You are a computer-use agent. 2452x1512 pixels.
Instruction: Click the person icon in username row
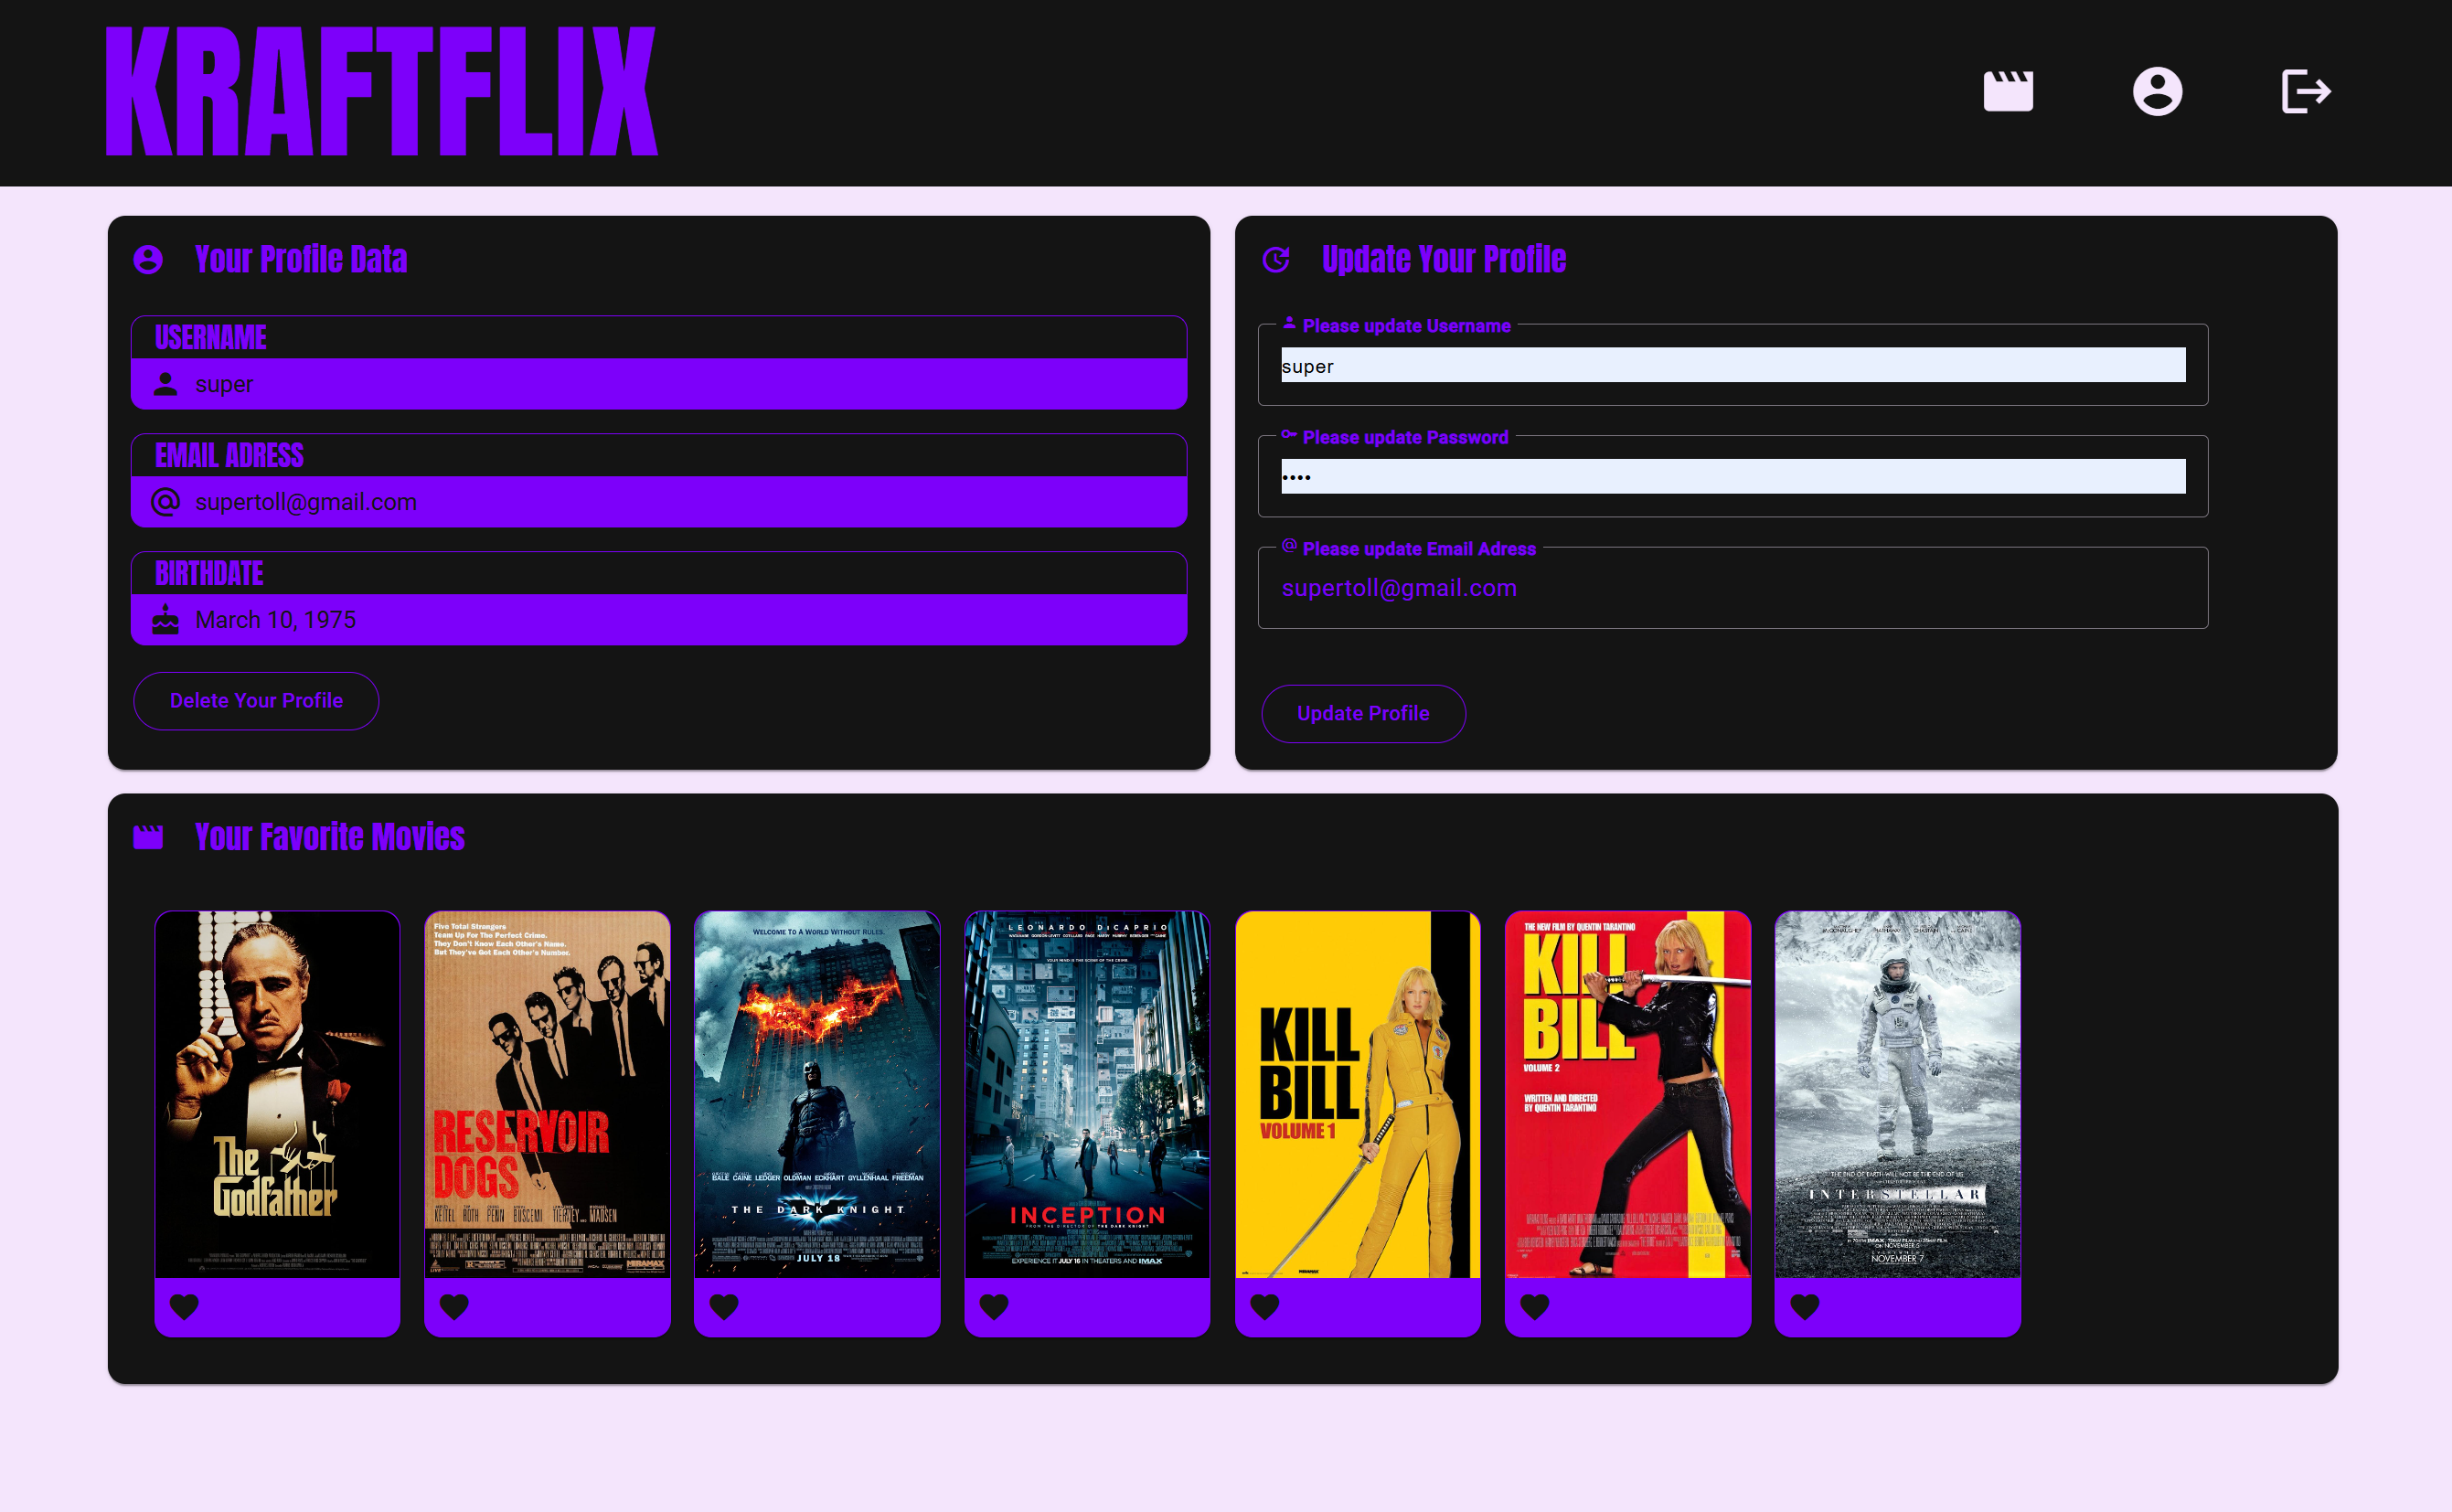click(x=166, y=384)
